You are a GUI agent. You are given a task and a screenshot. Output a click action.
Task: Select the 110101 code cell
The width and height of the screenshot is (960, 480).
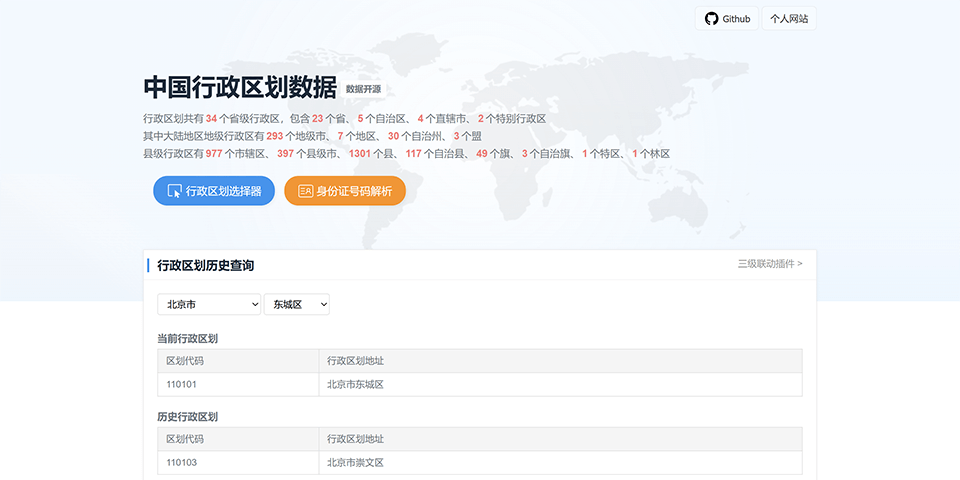click(182, 384)
